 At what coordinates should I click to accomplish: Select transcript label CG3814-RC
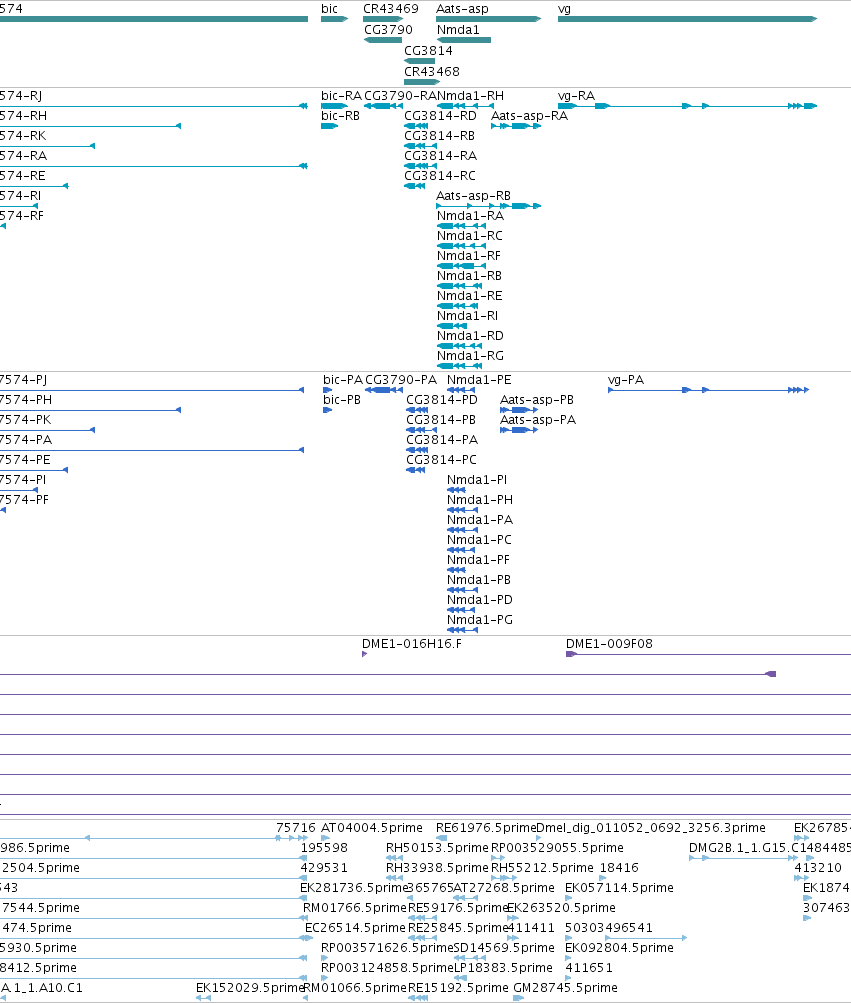tap(440, 175)
